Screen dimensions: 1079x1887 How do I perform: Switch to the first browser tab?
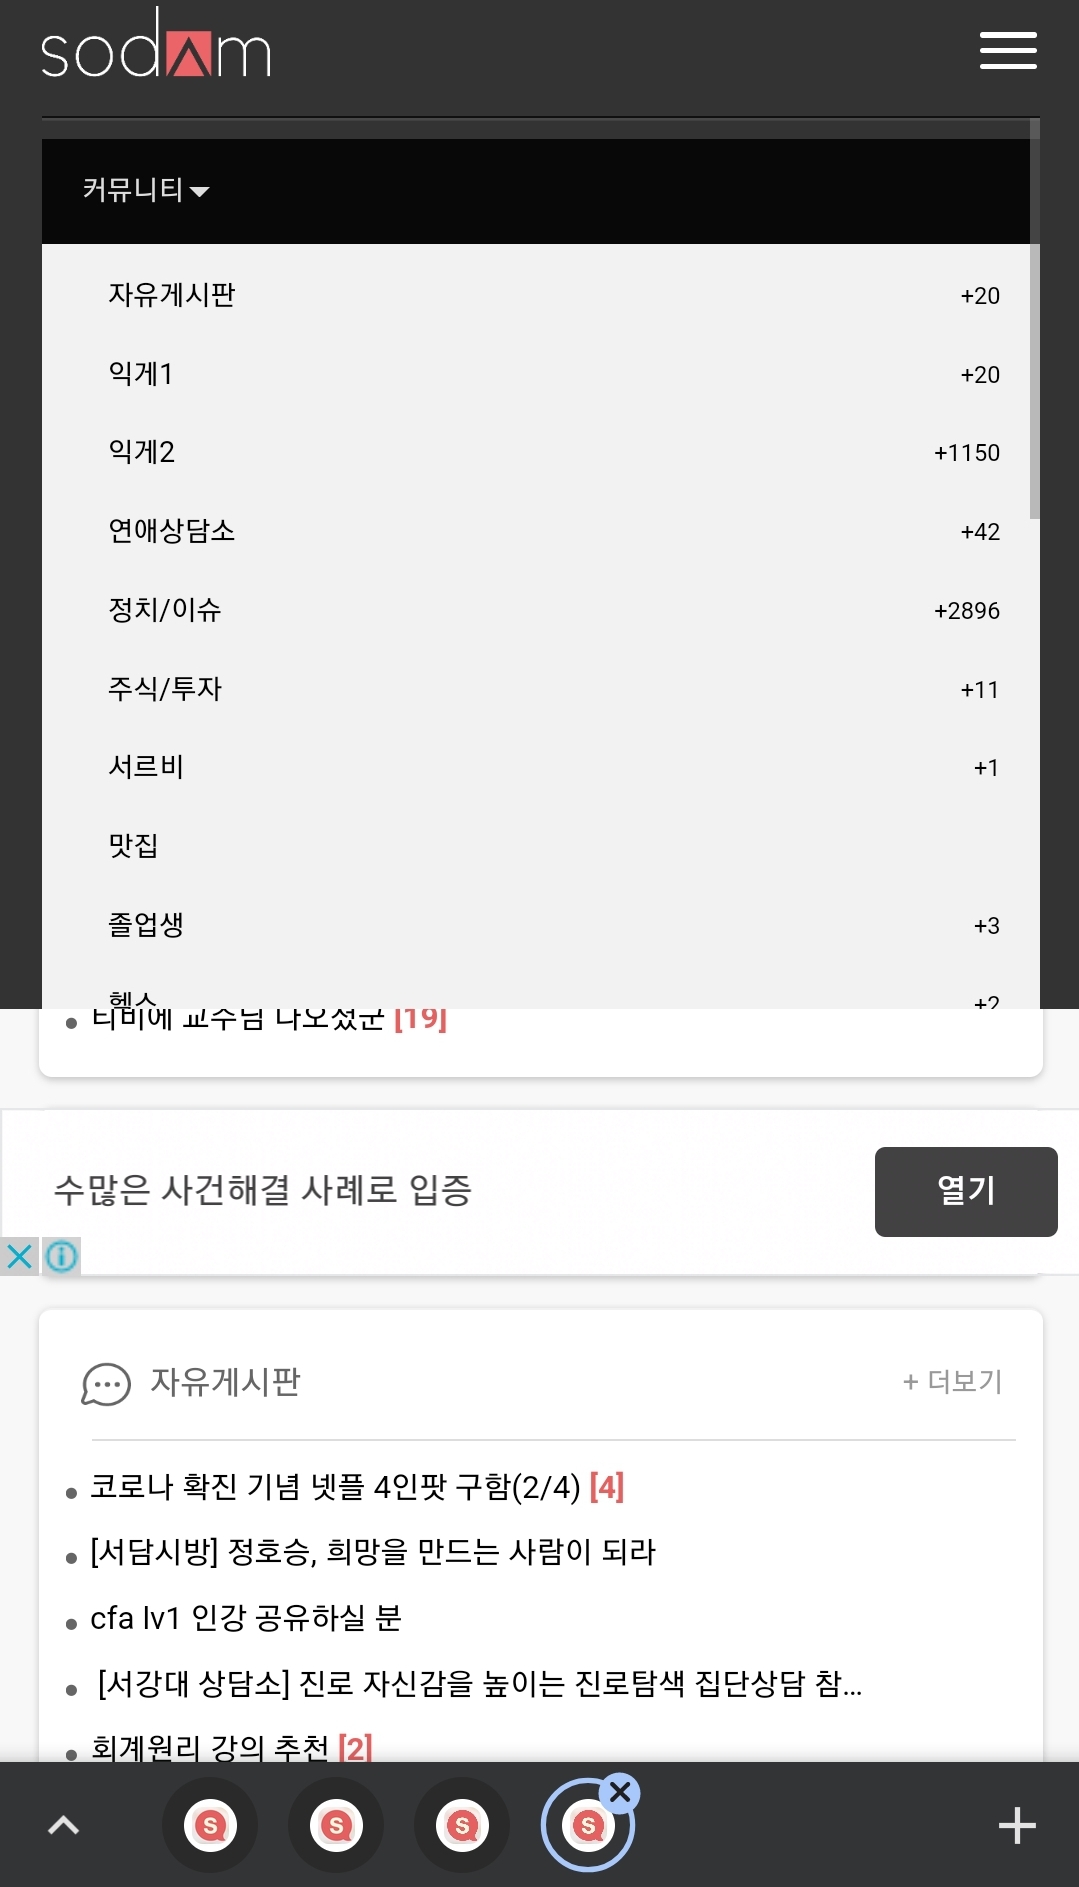(210, 1826)
